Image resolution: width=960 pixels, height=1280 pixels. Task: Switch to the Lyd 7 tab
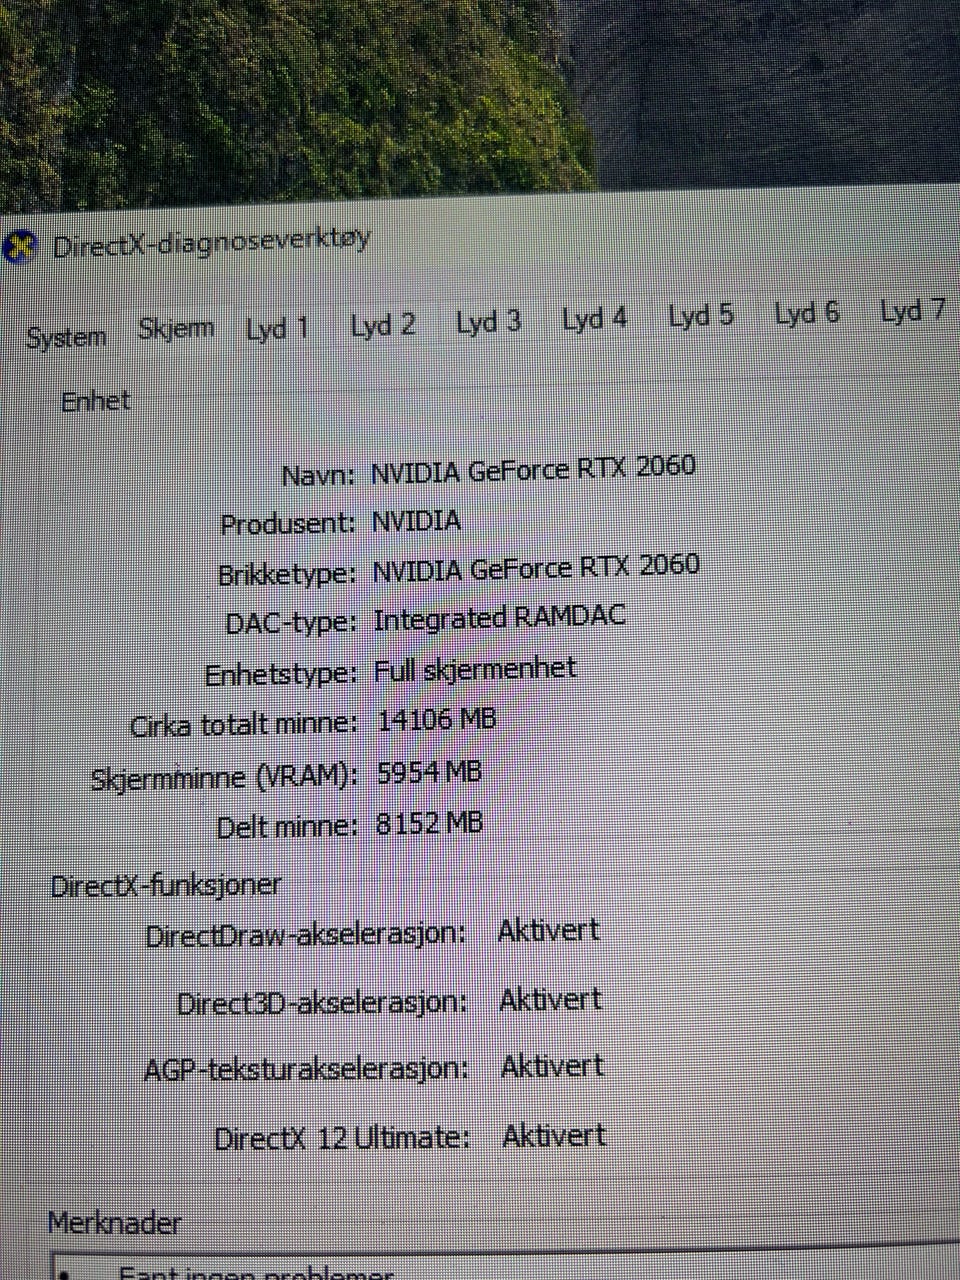[912, 310]
